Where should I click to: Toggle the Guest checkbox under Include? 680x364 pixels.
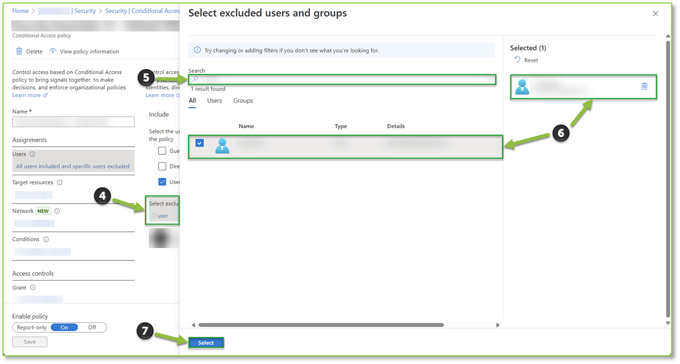162,151
